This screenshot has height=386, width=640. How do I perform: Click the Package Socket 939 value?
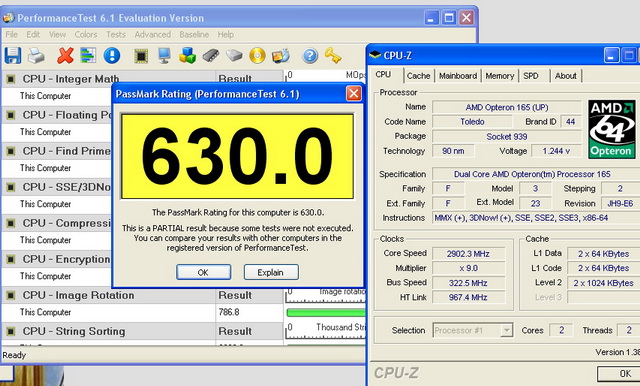507,136
